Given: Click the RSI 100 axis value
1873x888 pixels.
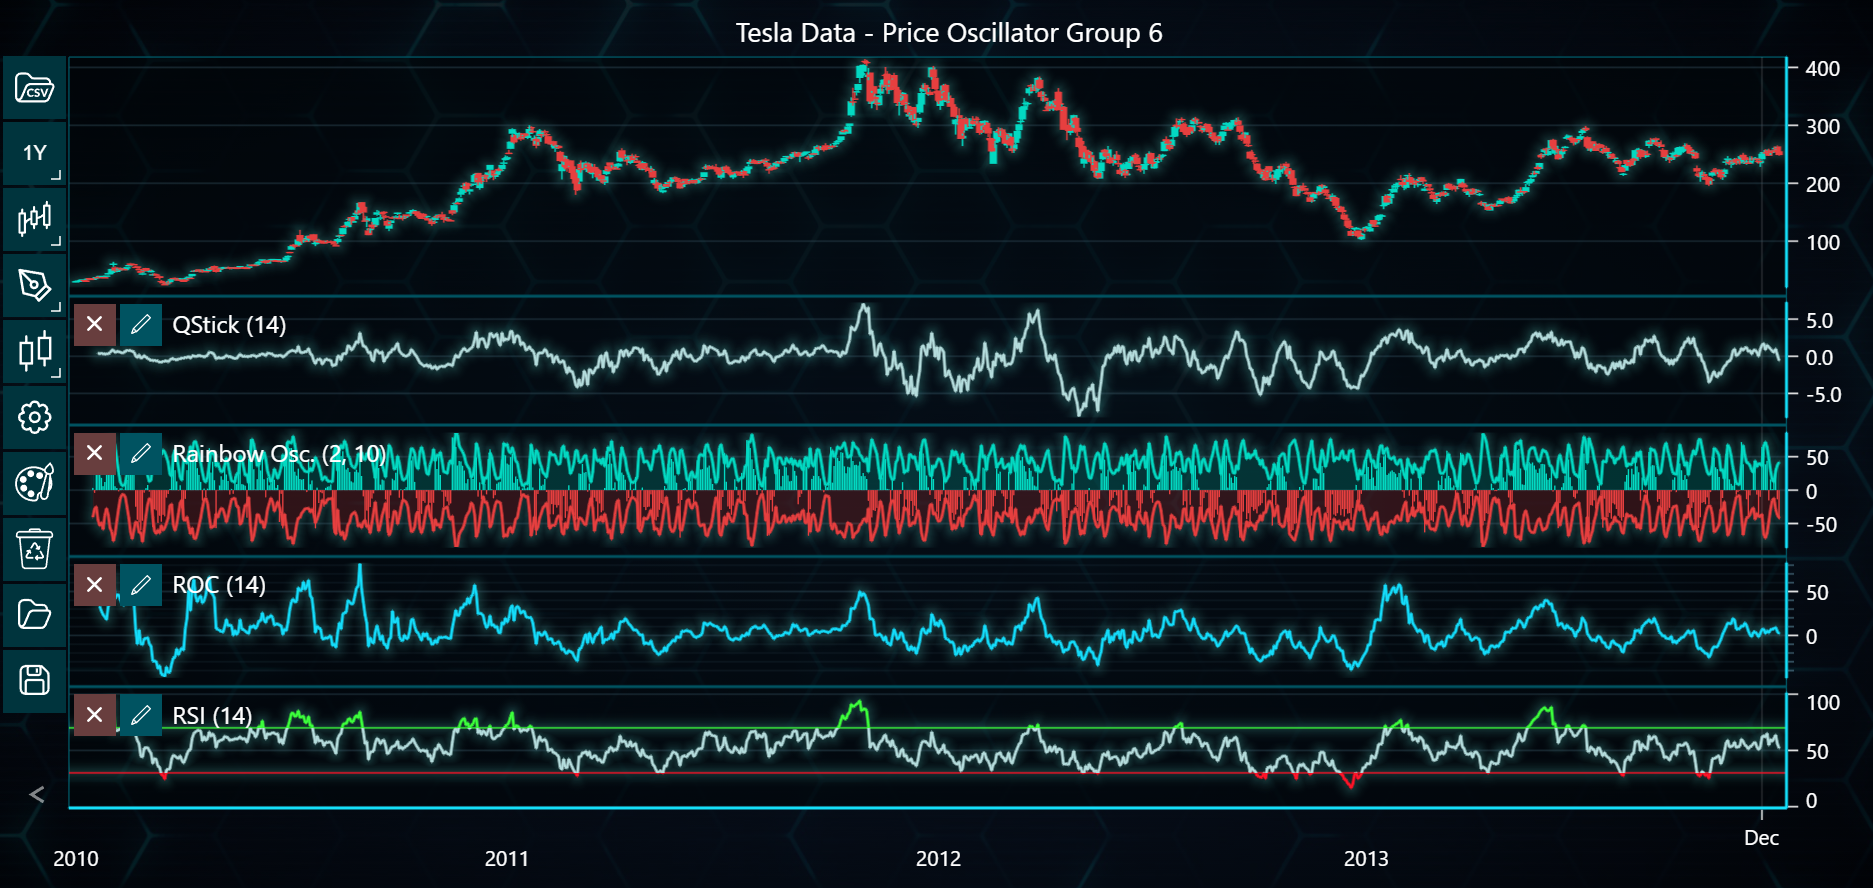Looking at the screenshot, I should click(x=1823, y=703).
